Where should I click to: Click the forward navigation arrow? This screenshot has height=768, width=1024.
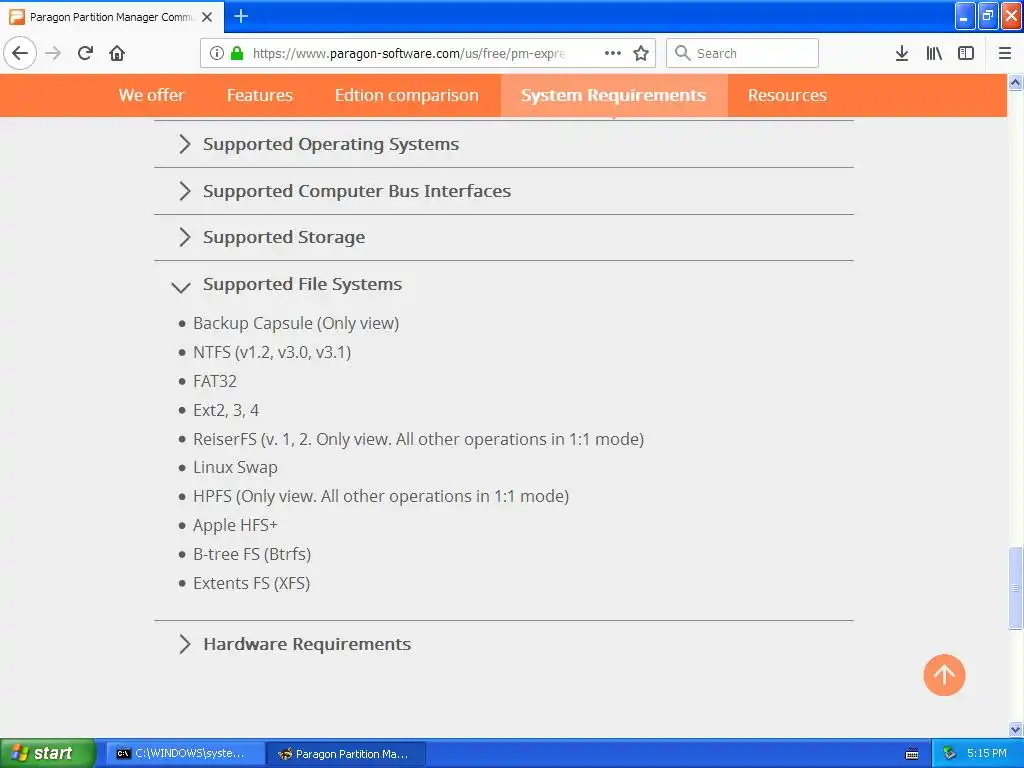click(x=53, y=53)
